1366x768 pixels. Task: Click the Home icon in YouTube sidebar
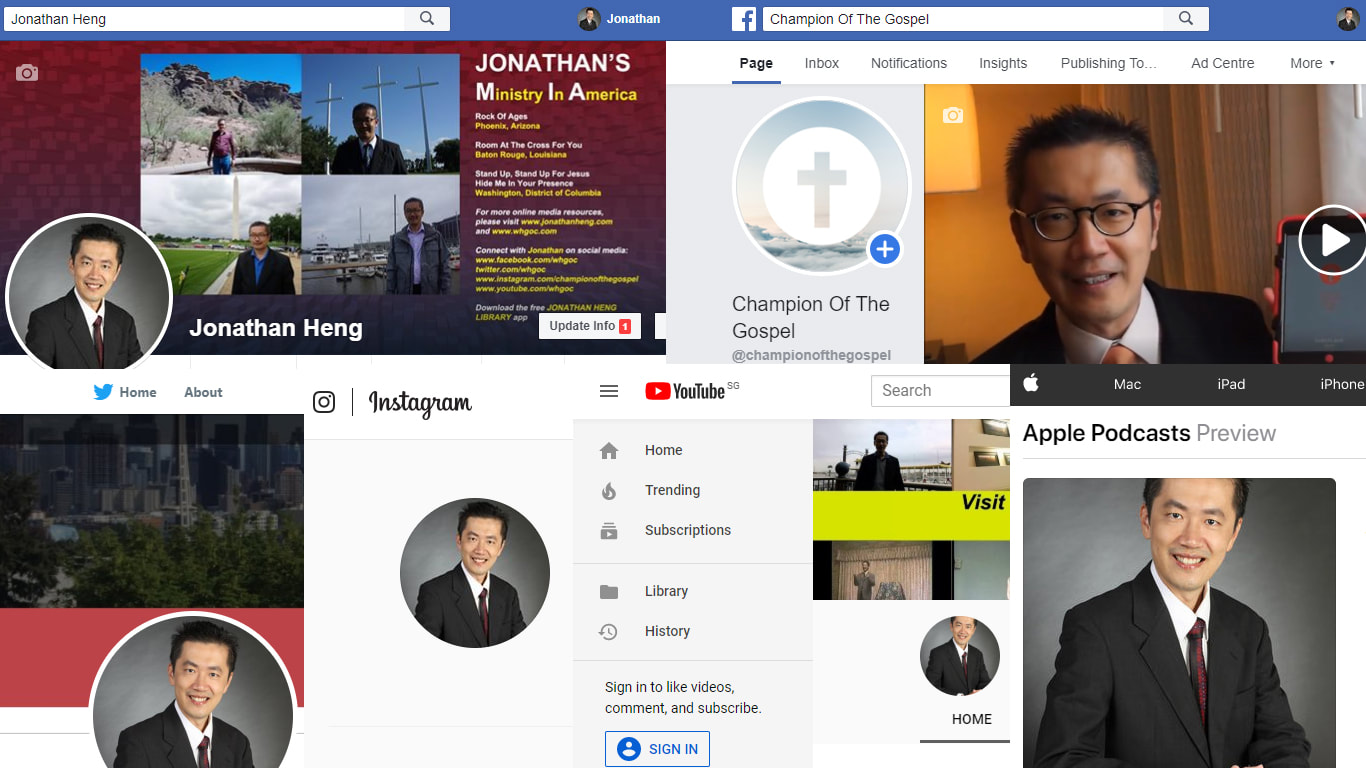609,451
